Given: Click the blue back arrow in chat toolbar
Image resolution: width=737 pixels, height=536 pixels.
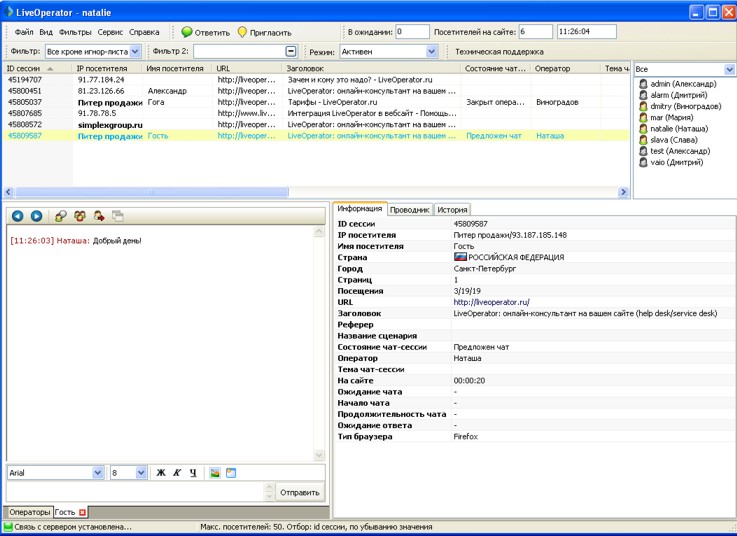Looking at the screenshot, I should point(18,216).
